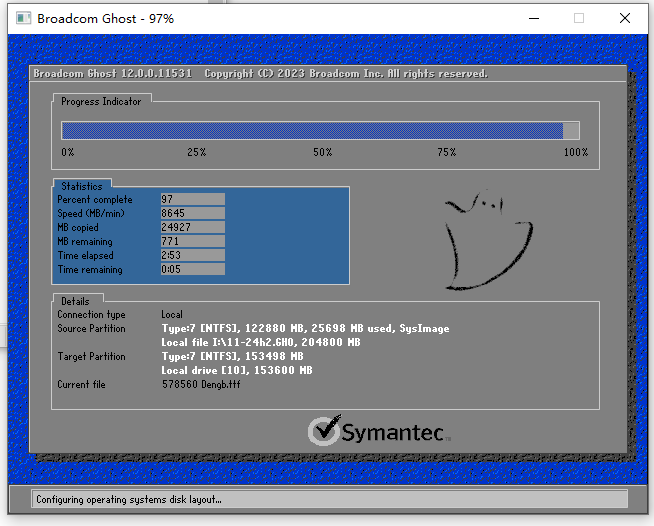Maximize the Broadcom Ghost window
The width and height of the screenshot is (654, 526).
tap(579, 18)
